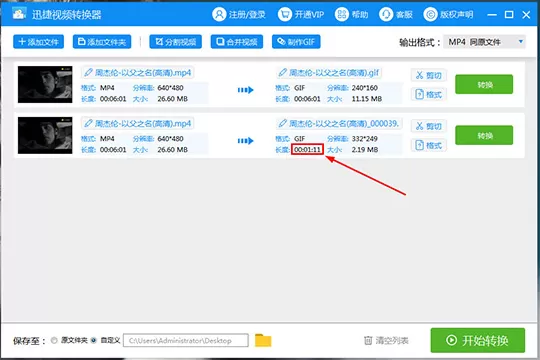
Task: Open 注册/登录 (register/login) in title bar
Action: coord(239,14)
